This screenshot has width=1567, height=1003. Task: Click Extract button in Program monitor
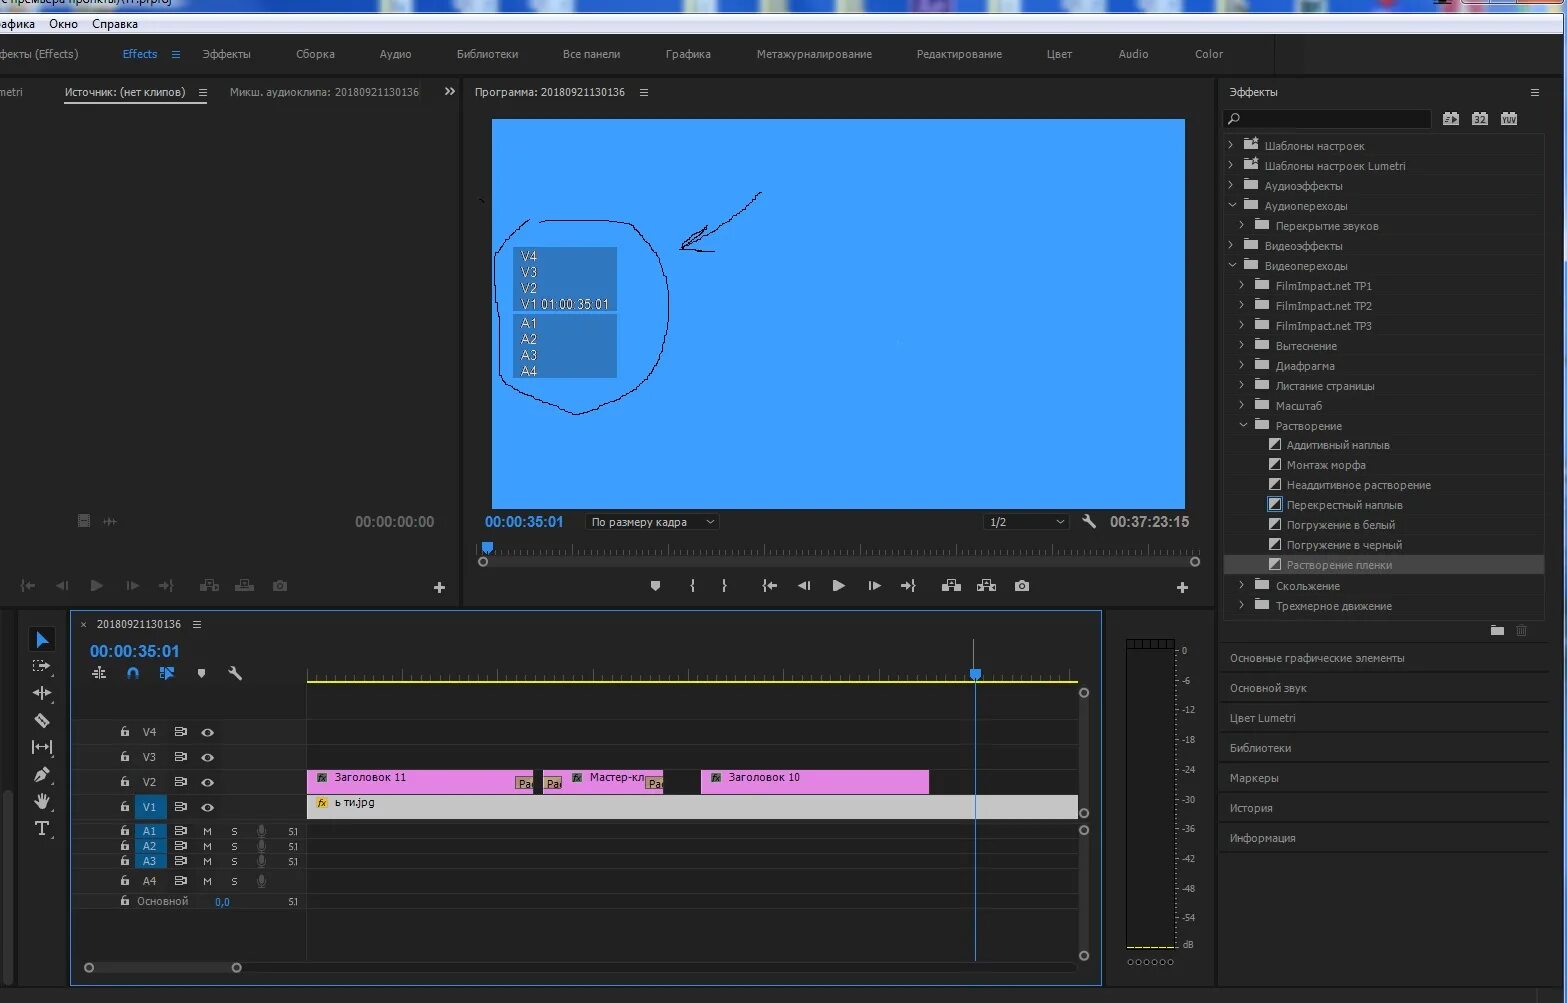(x=986, y=586)
